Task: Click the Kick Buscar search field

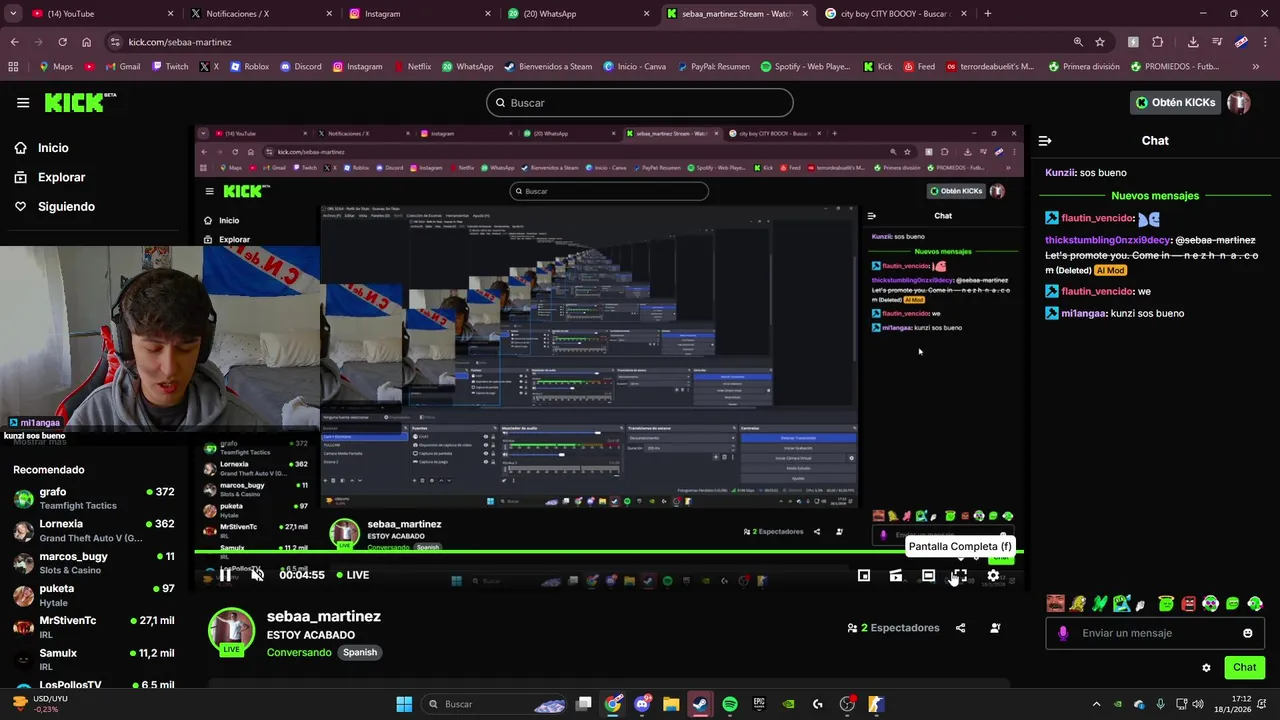Action: click(640, 103)
